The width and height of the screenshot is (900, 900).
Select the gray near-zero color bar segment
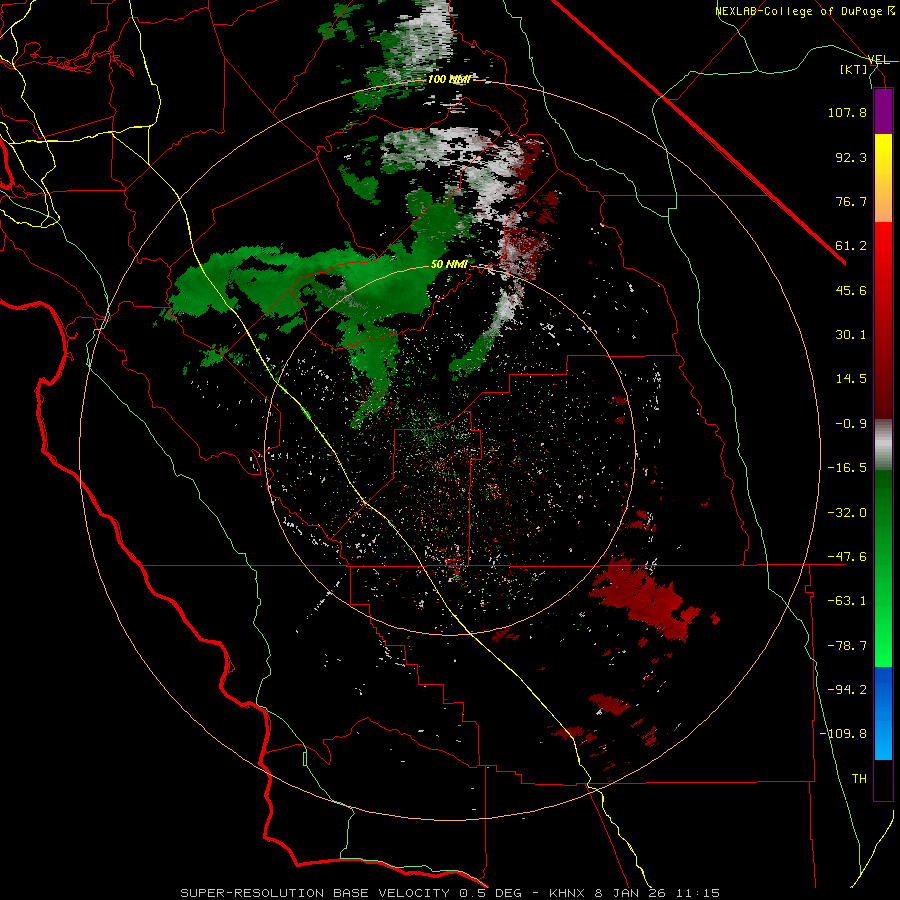[x=883, y=445]
